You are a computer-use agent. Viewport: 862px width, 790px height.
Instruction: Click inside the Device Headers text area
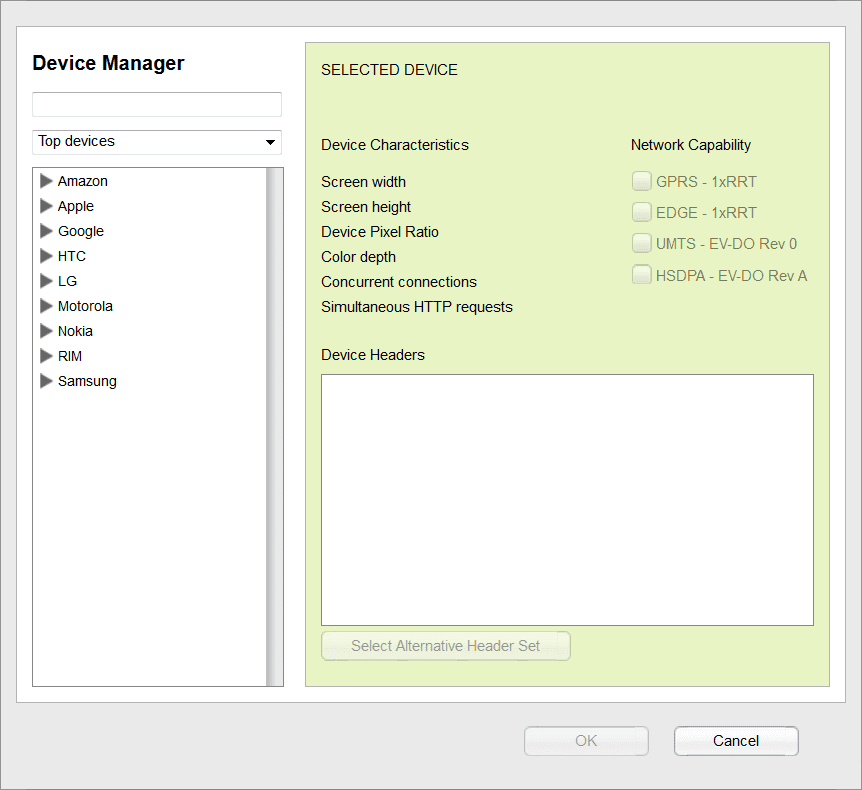click(567, 500)
